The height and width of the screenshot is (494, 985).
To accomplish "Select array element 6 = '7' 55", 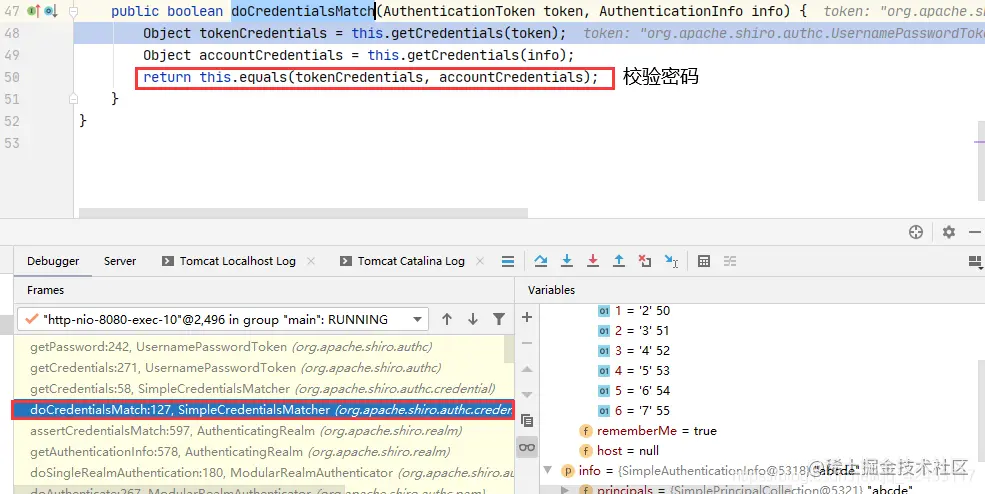I will (x=634, y=410).
